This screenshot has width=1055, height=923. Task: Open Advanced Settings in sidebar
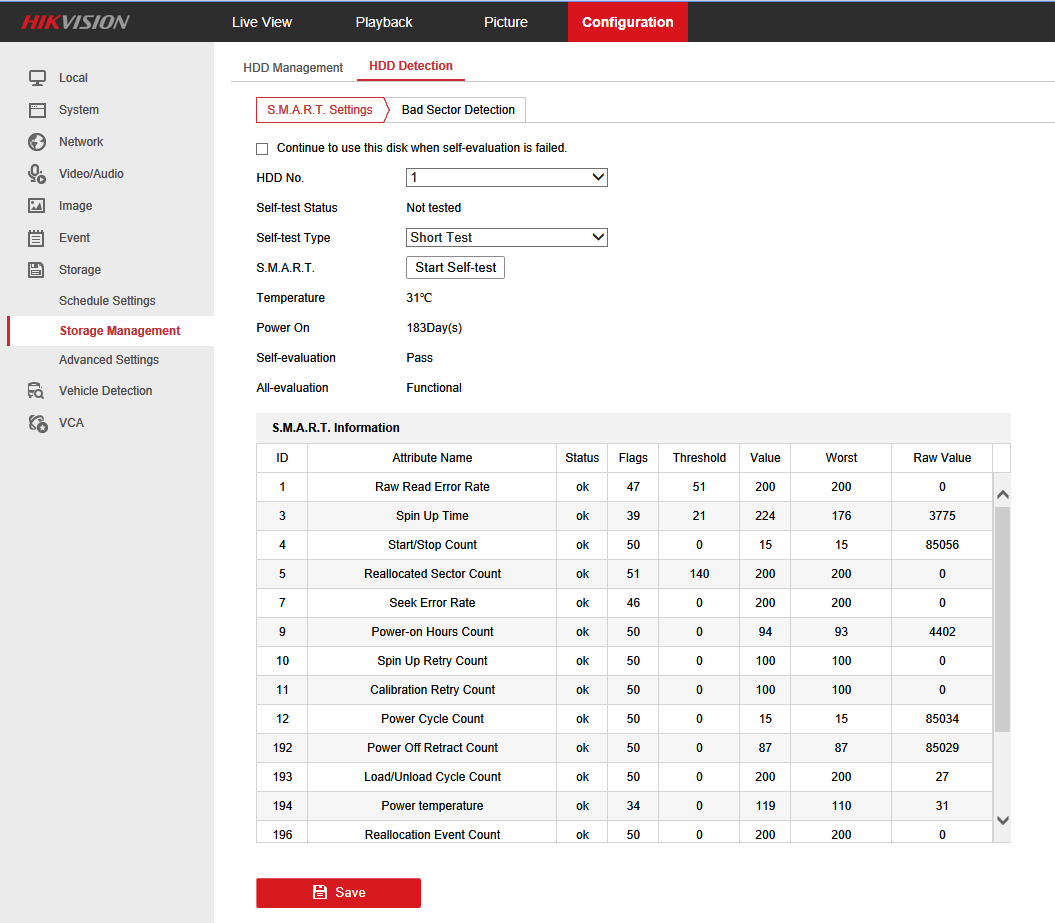click(108, 360)
